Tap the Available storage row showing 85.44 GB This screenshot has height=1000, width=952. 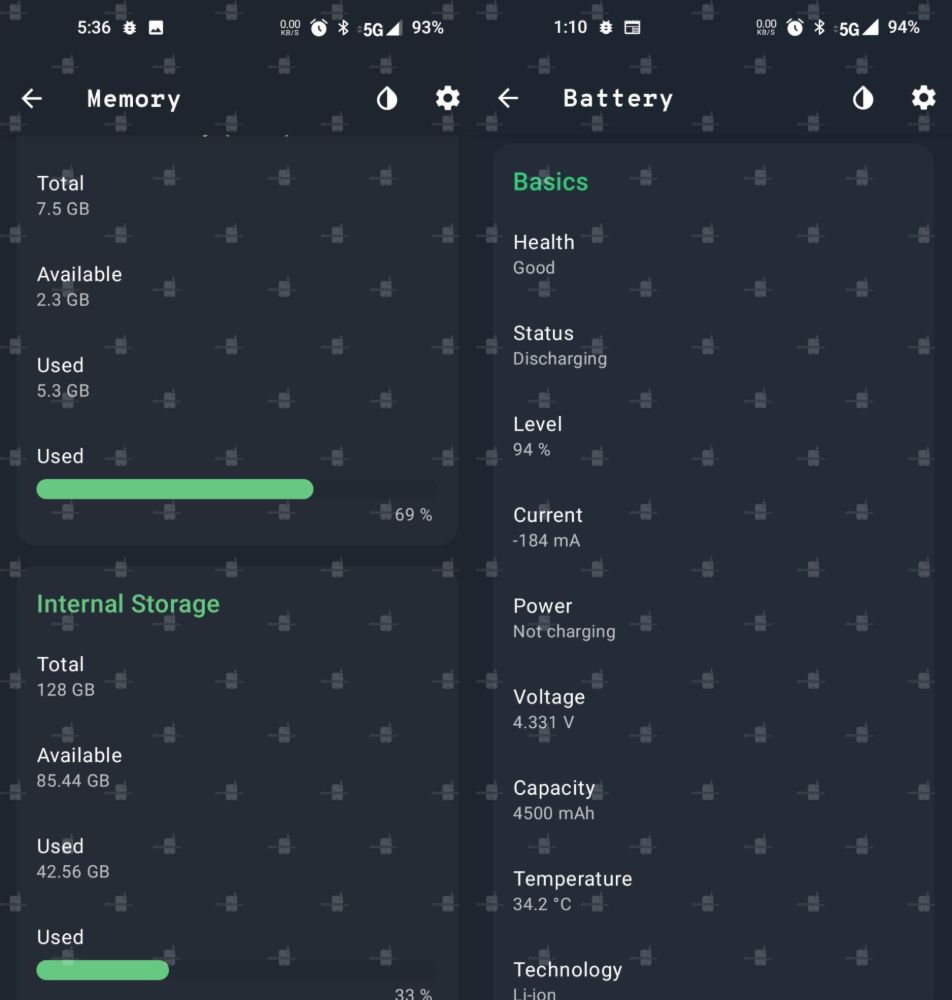[x=79, y=767]
